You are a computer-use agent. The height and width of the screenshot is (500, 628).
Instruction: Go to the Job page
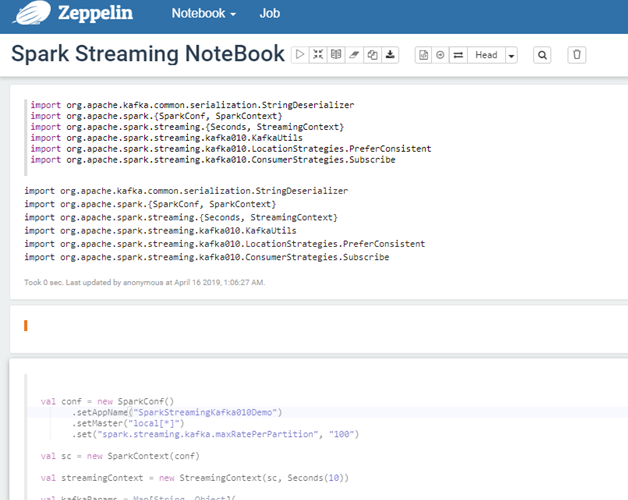point(270,13)
